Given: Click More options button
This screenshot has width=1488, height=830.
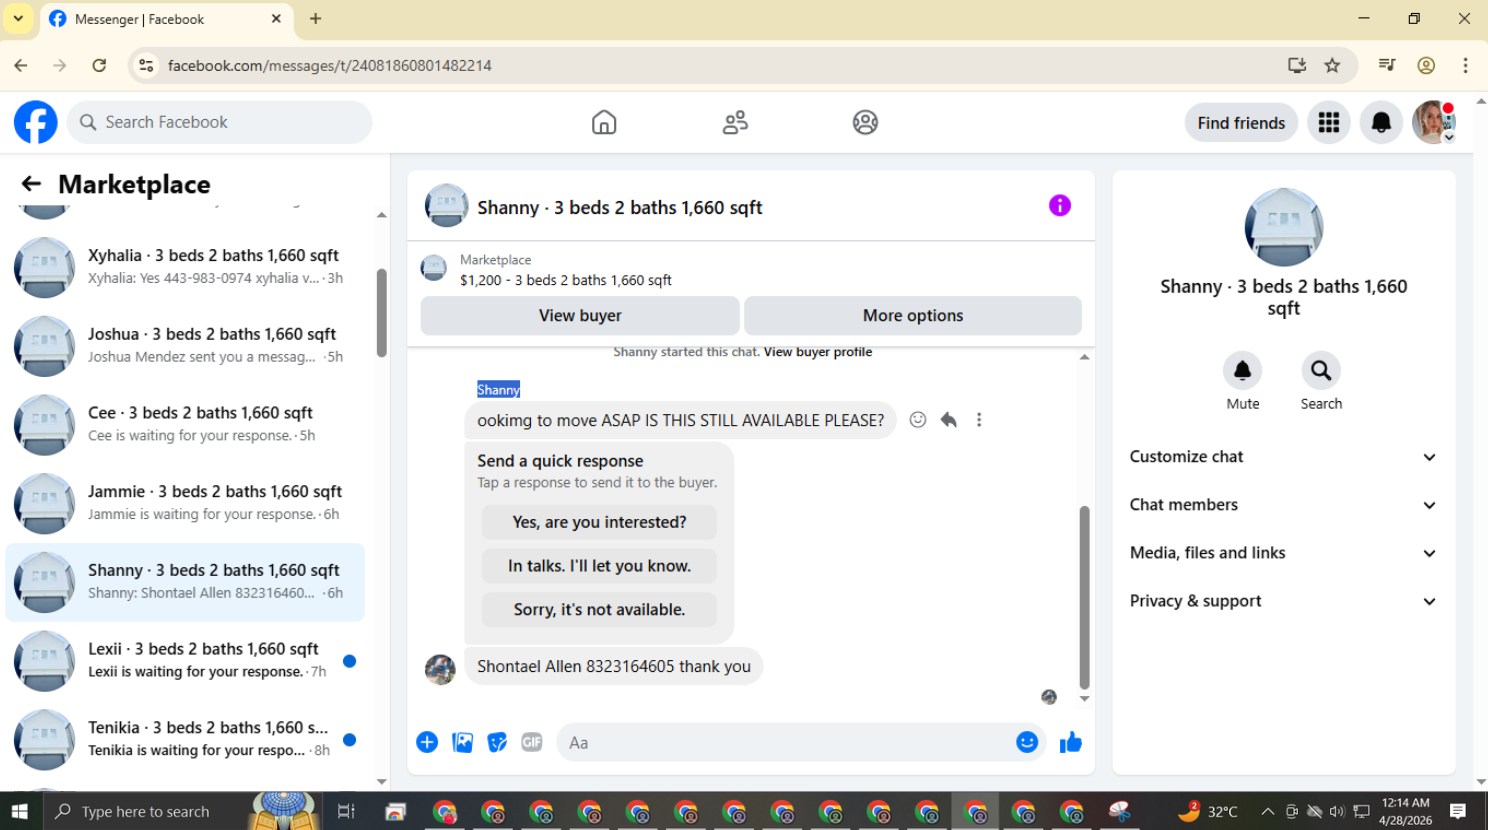Looking at the screenshot, I should tap(913, 315).
